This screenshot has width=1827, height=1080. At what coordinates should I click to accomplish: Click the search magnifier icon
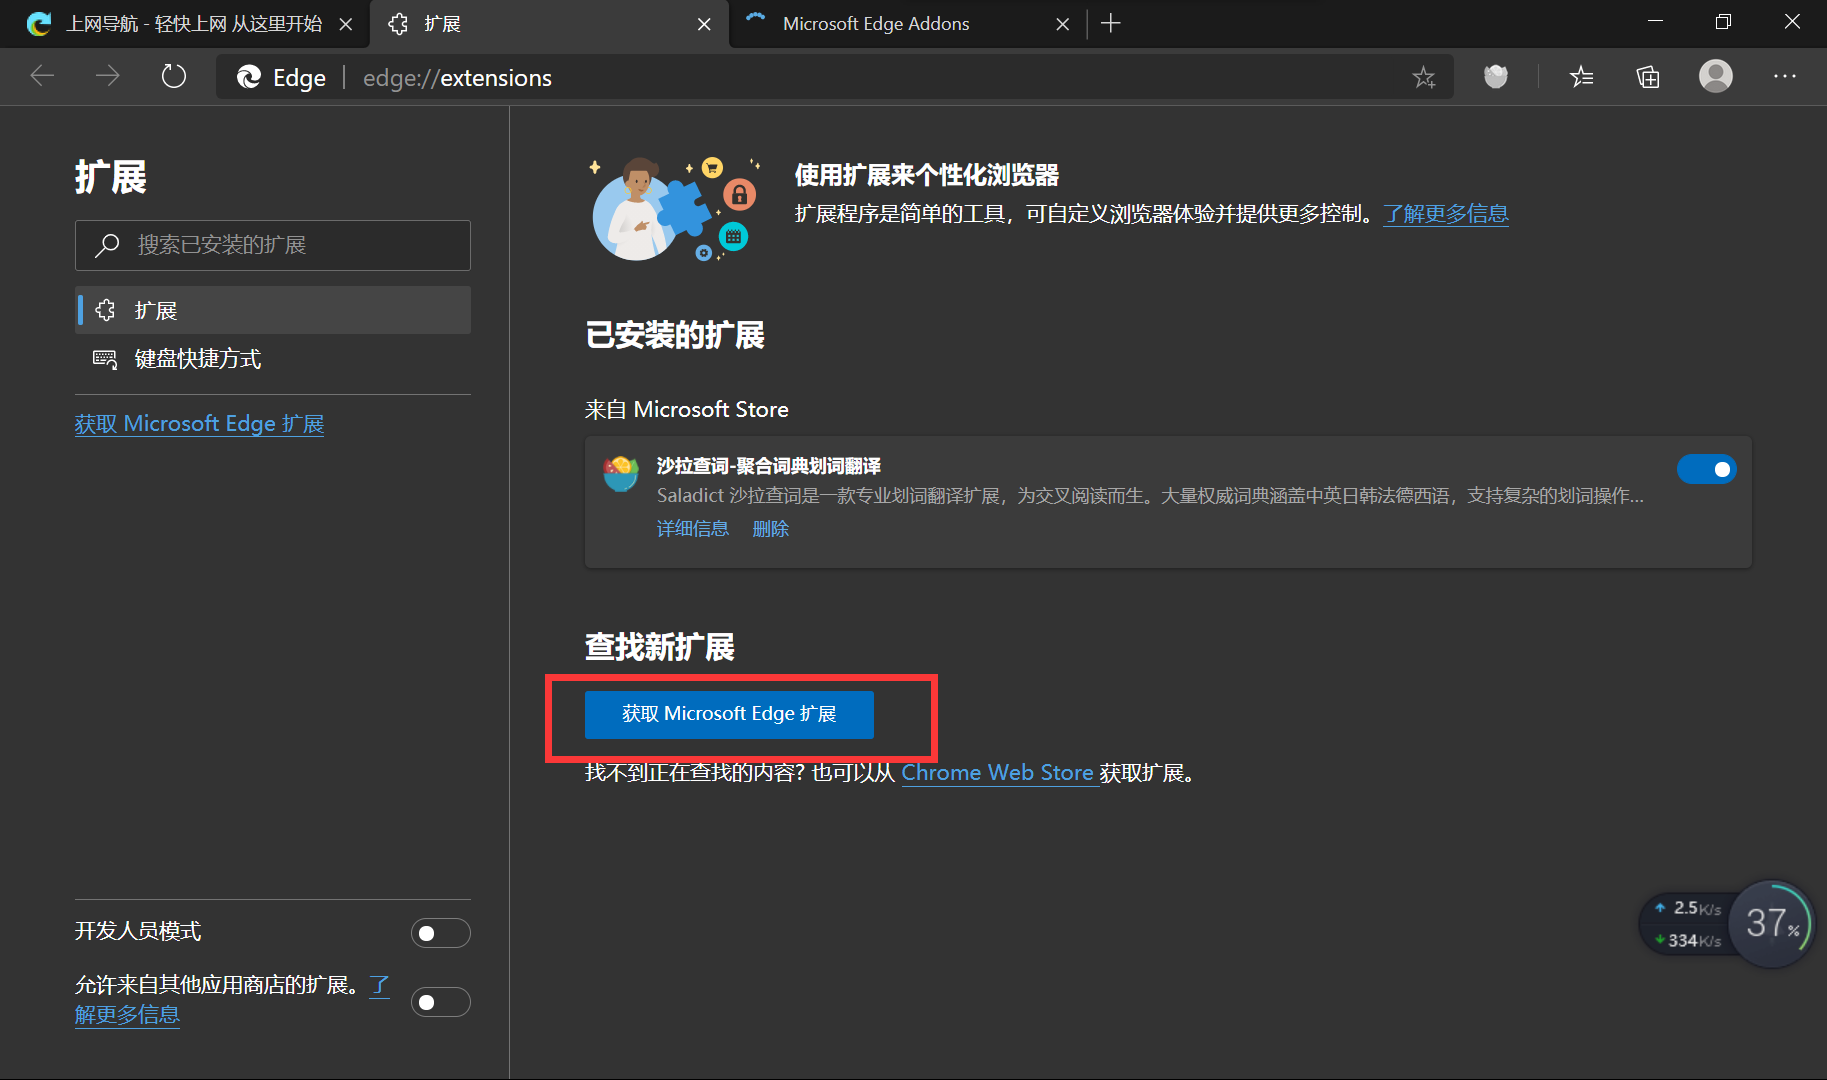[x=107, y=245]
